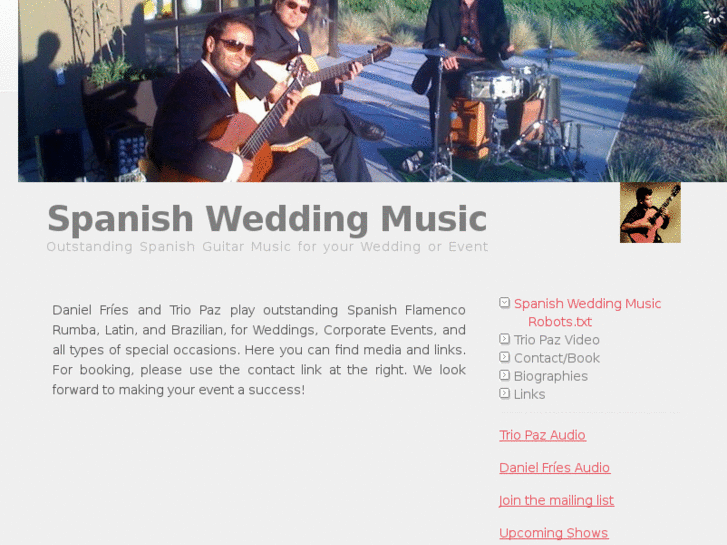Click the arrow icon beside Biographies
Image resolution: width=727 pixels, height=545 pixels.
[x=504, y=375]
